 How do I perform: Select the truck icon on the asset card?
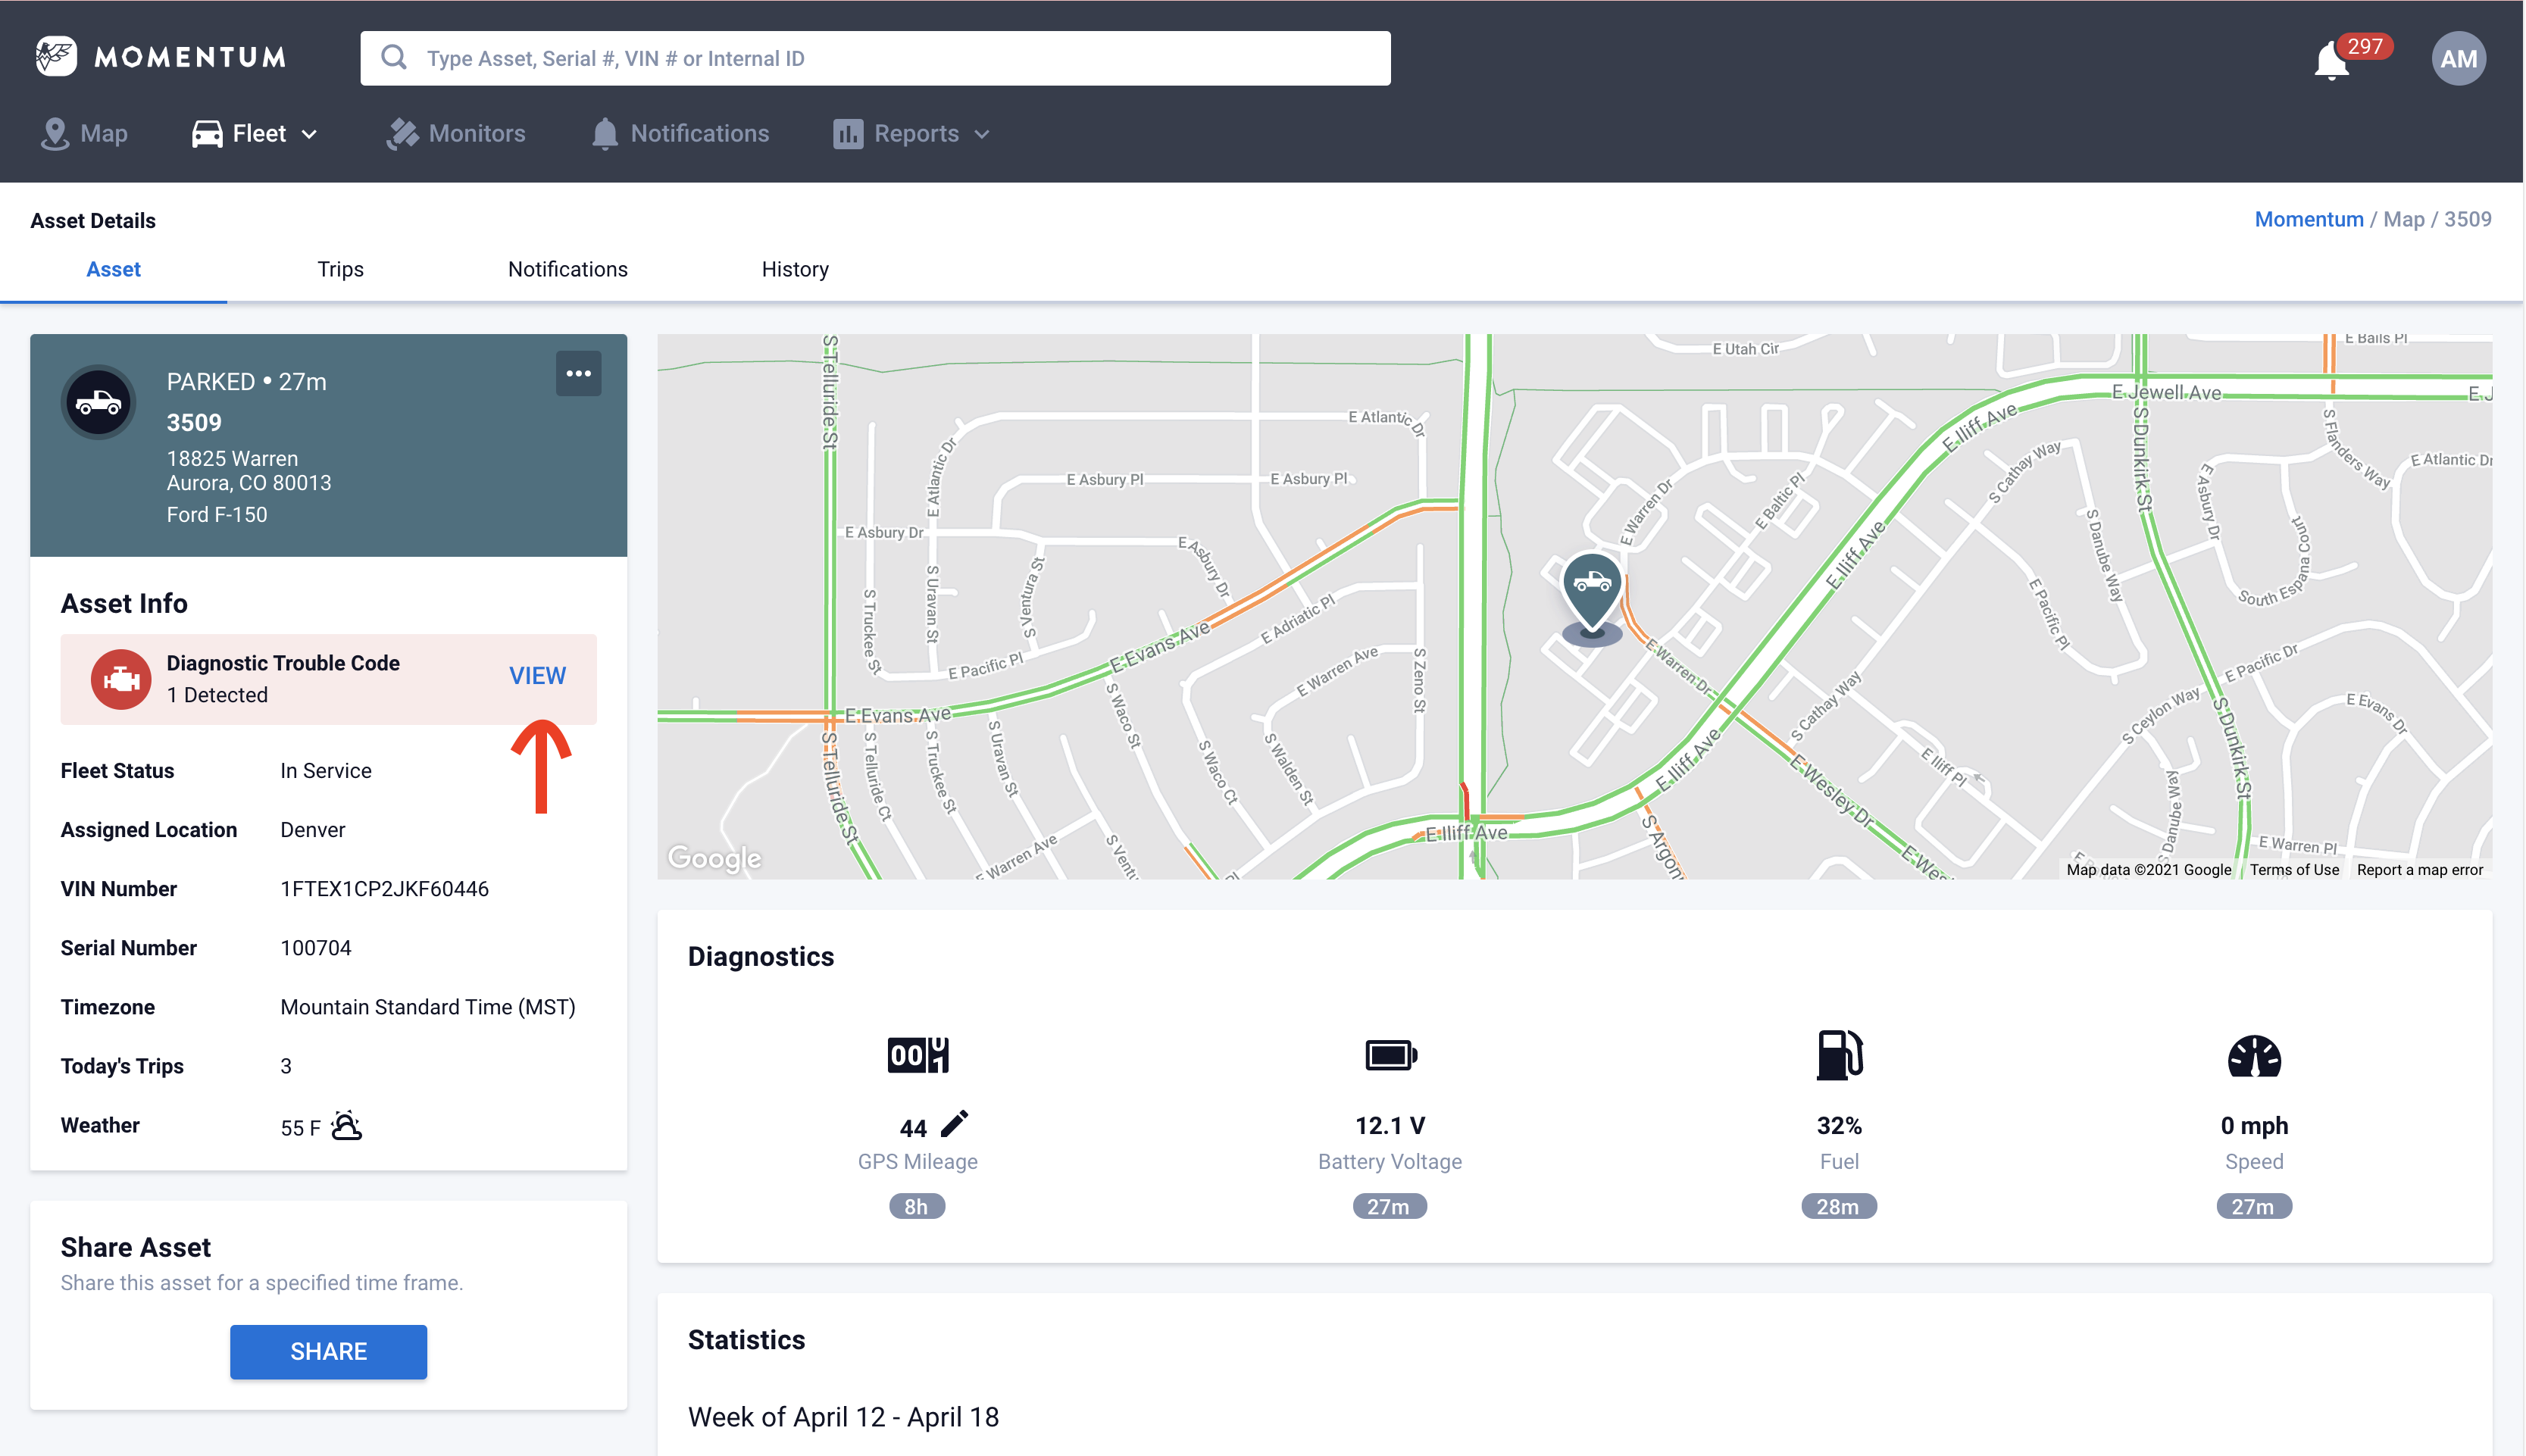coord(98,401)
